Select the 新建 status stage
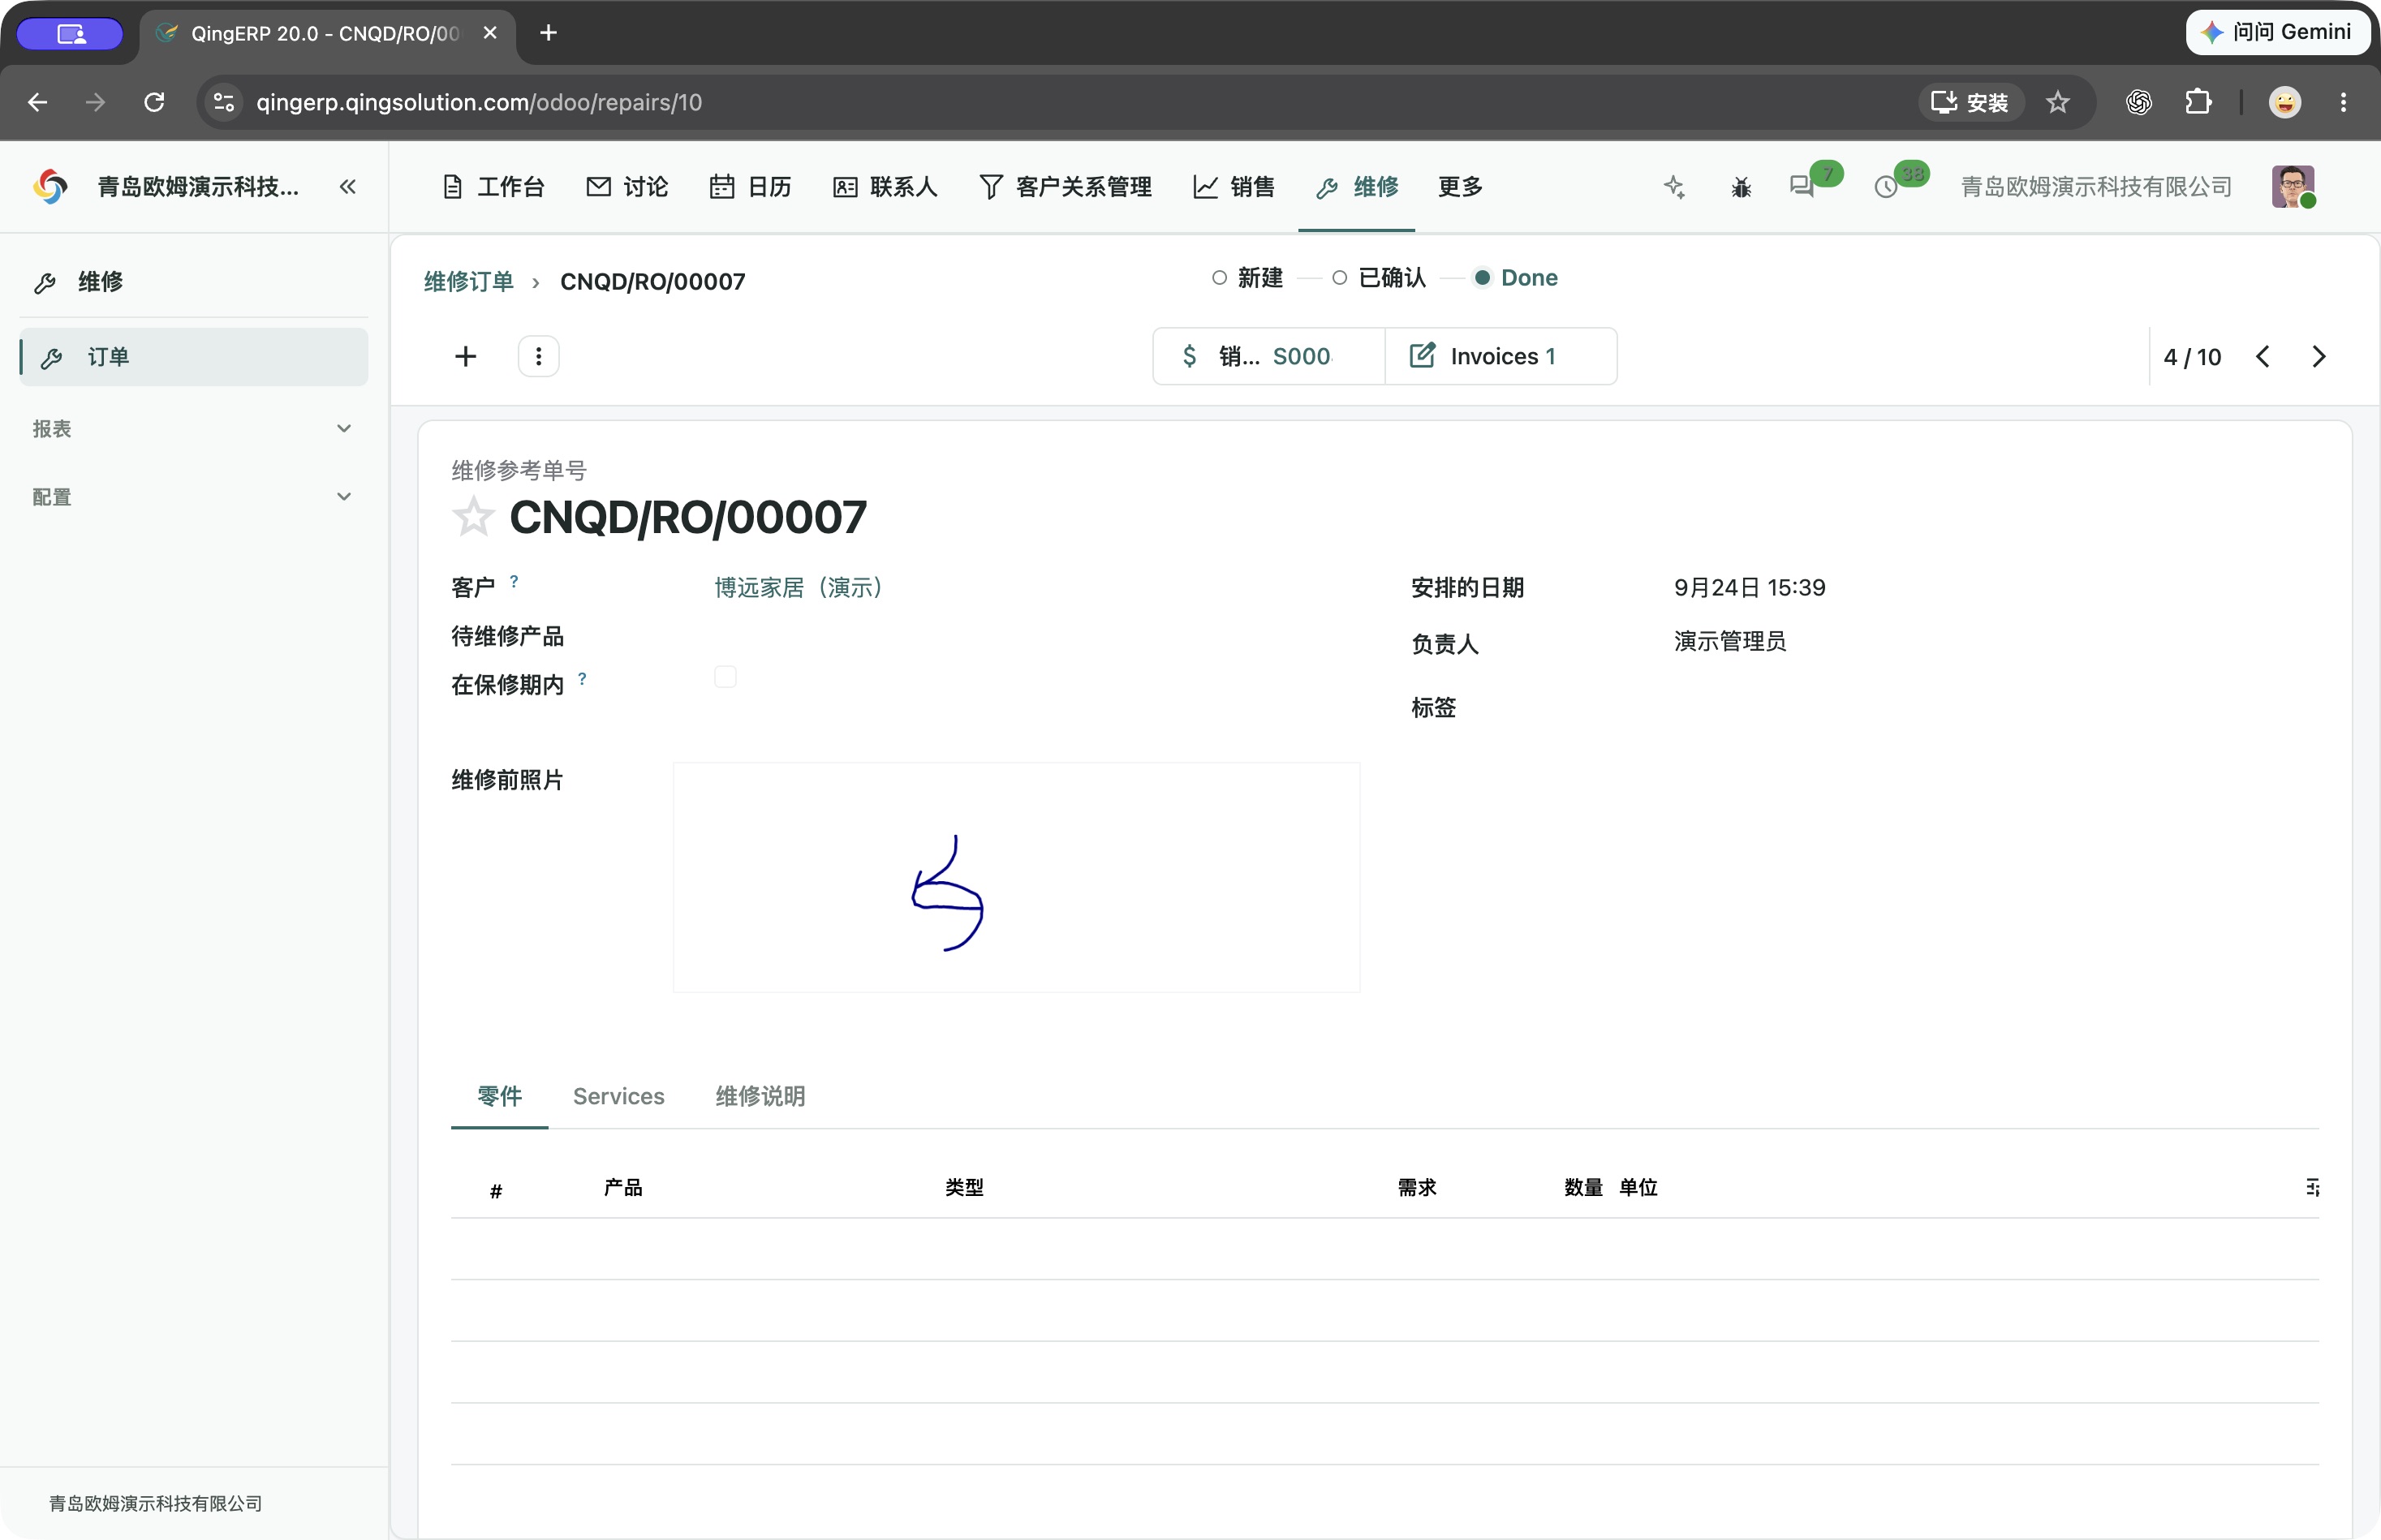Viewport: 2381px width, 1540px height. point(1247,278)
